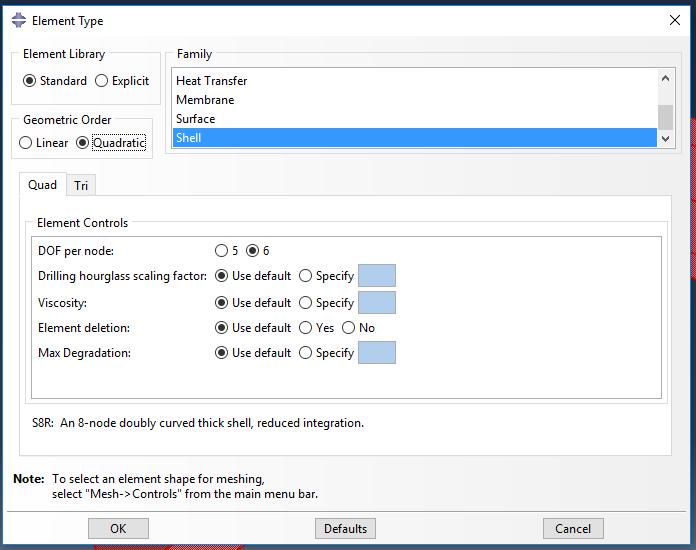The height and width of the screenshot is (550, 696).
Task: Choose Quadratic geometric order
Action: coord(111,142)
